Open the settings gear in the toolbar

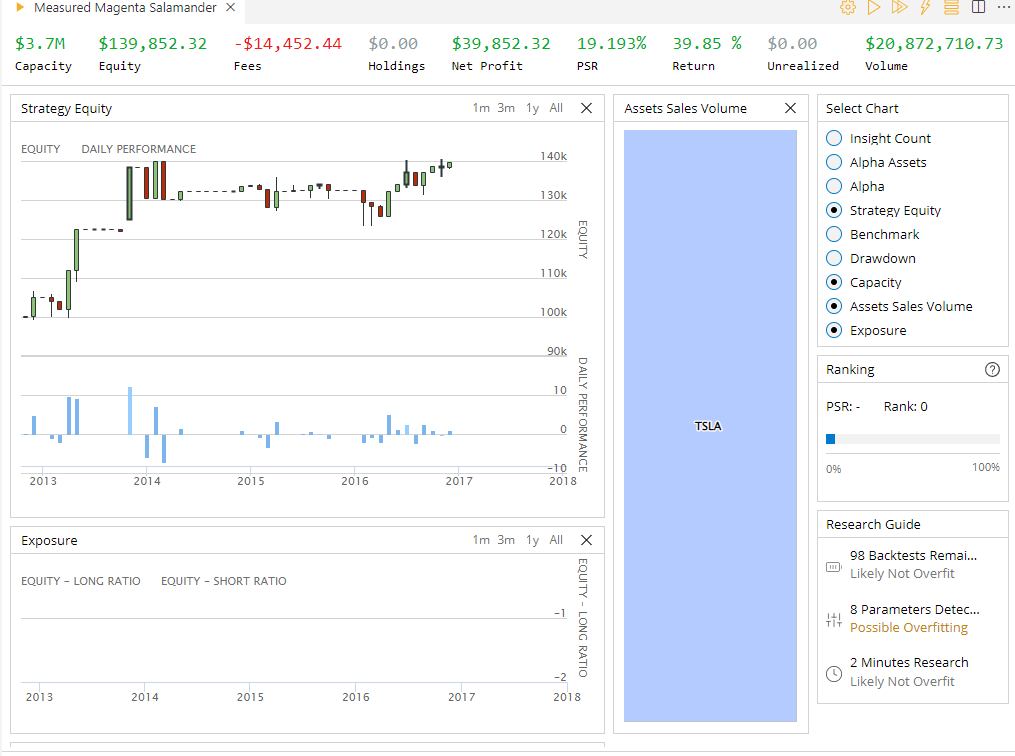(x=847, y=8)
